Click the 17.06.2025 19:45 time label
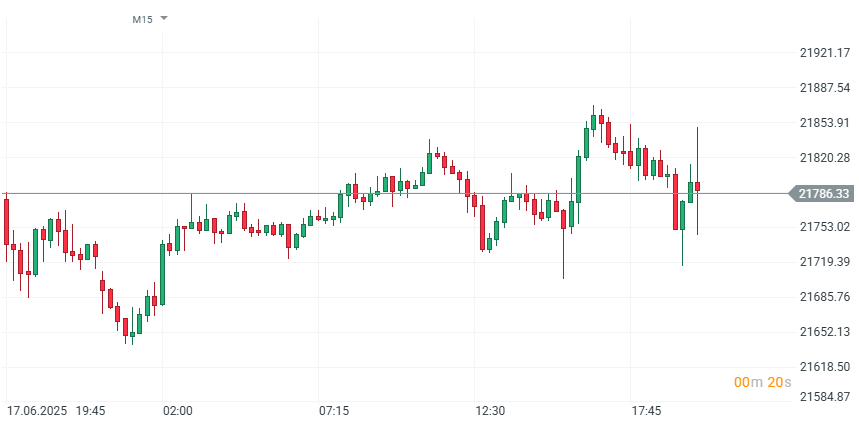 click(56, 411)
